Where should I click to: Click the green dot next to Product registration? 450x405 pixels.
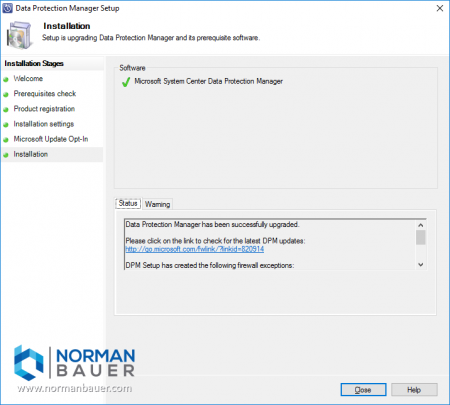6,110
